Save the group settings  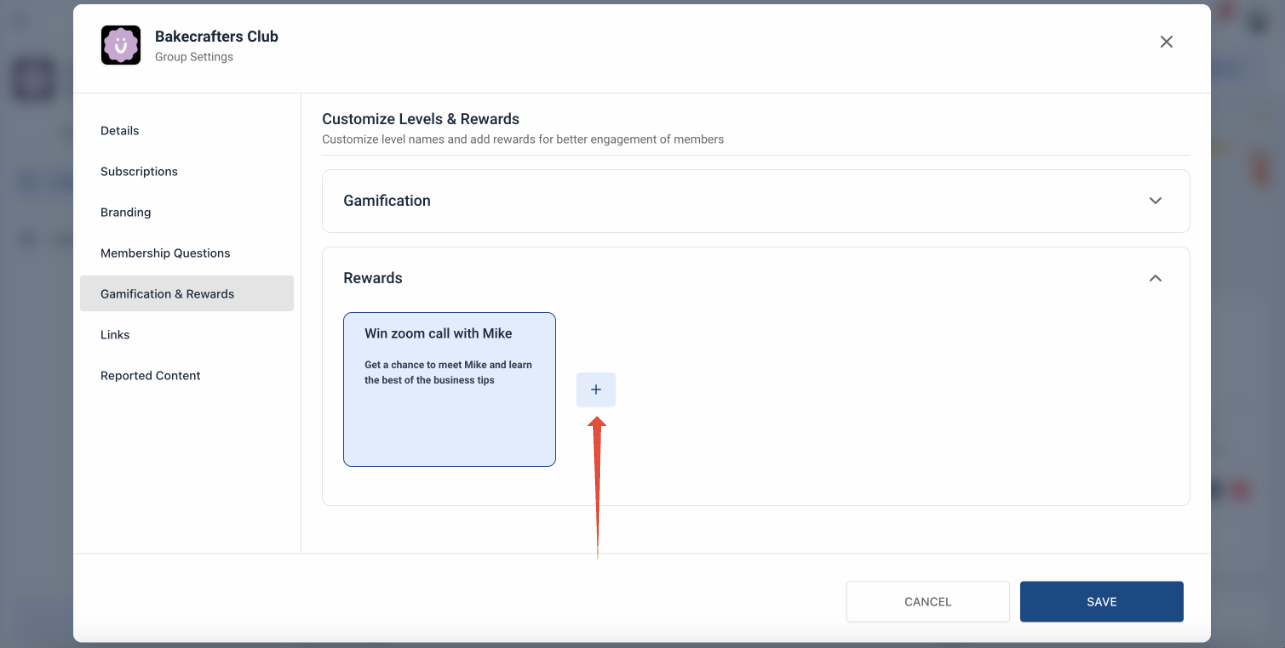[x=1101, y=602]
